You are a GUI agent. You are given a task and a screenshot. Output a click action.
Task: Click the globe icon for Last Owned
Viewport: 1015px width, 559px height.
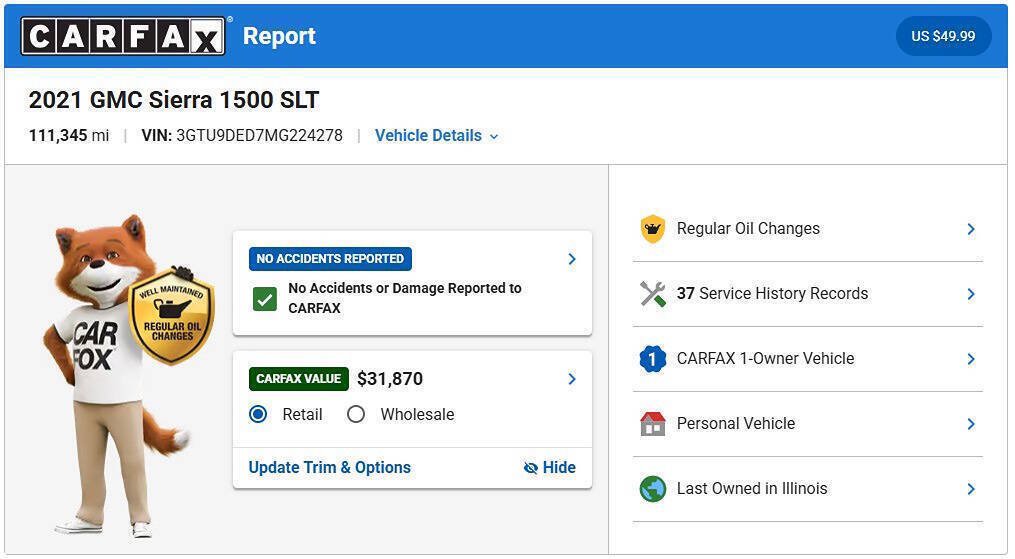652,488
